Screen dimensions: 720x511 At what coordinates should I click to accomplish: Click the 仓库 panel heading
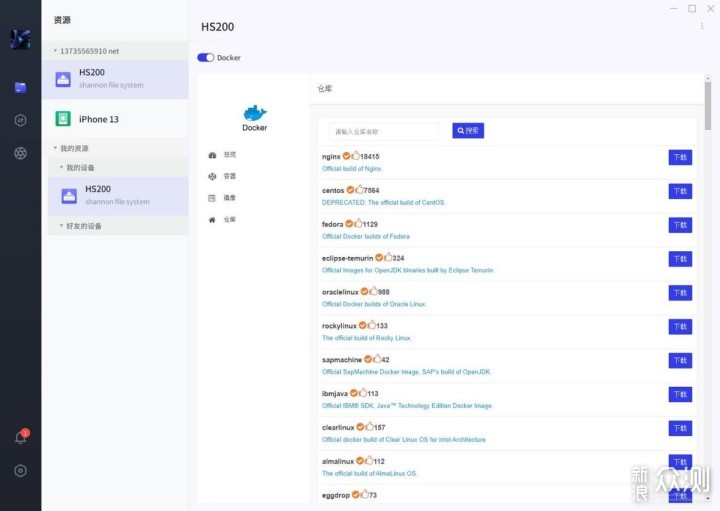(x=325, y=89)
